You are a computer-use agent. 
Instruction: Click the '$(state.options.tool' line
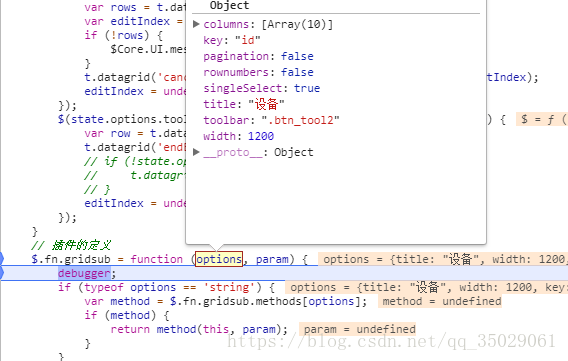(x=122, y=119)
